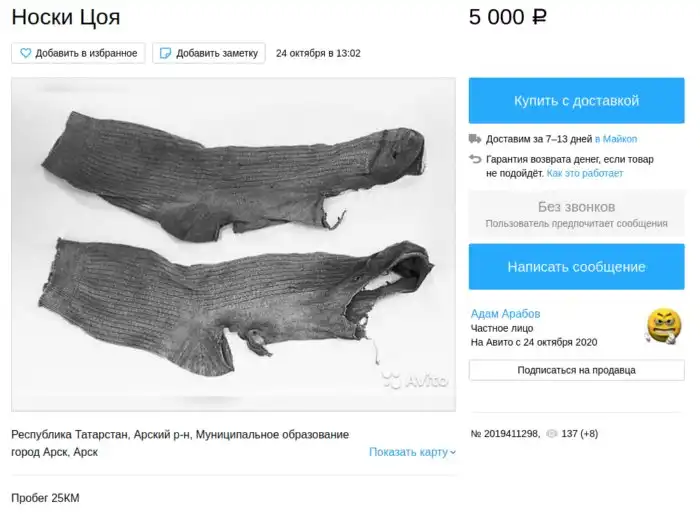Click the Купить с доставкой button
The image size is (700, 518).
576,100
